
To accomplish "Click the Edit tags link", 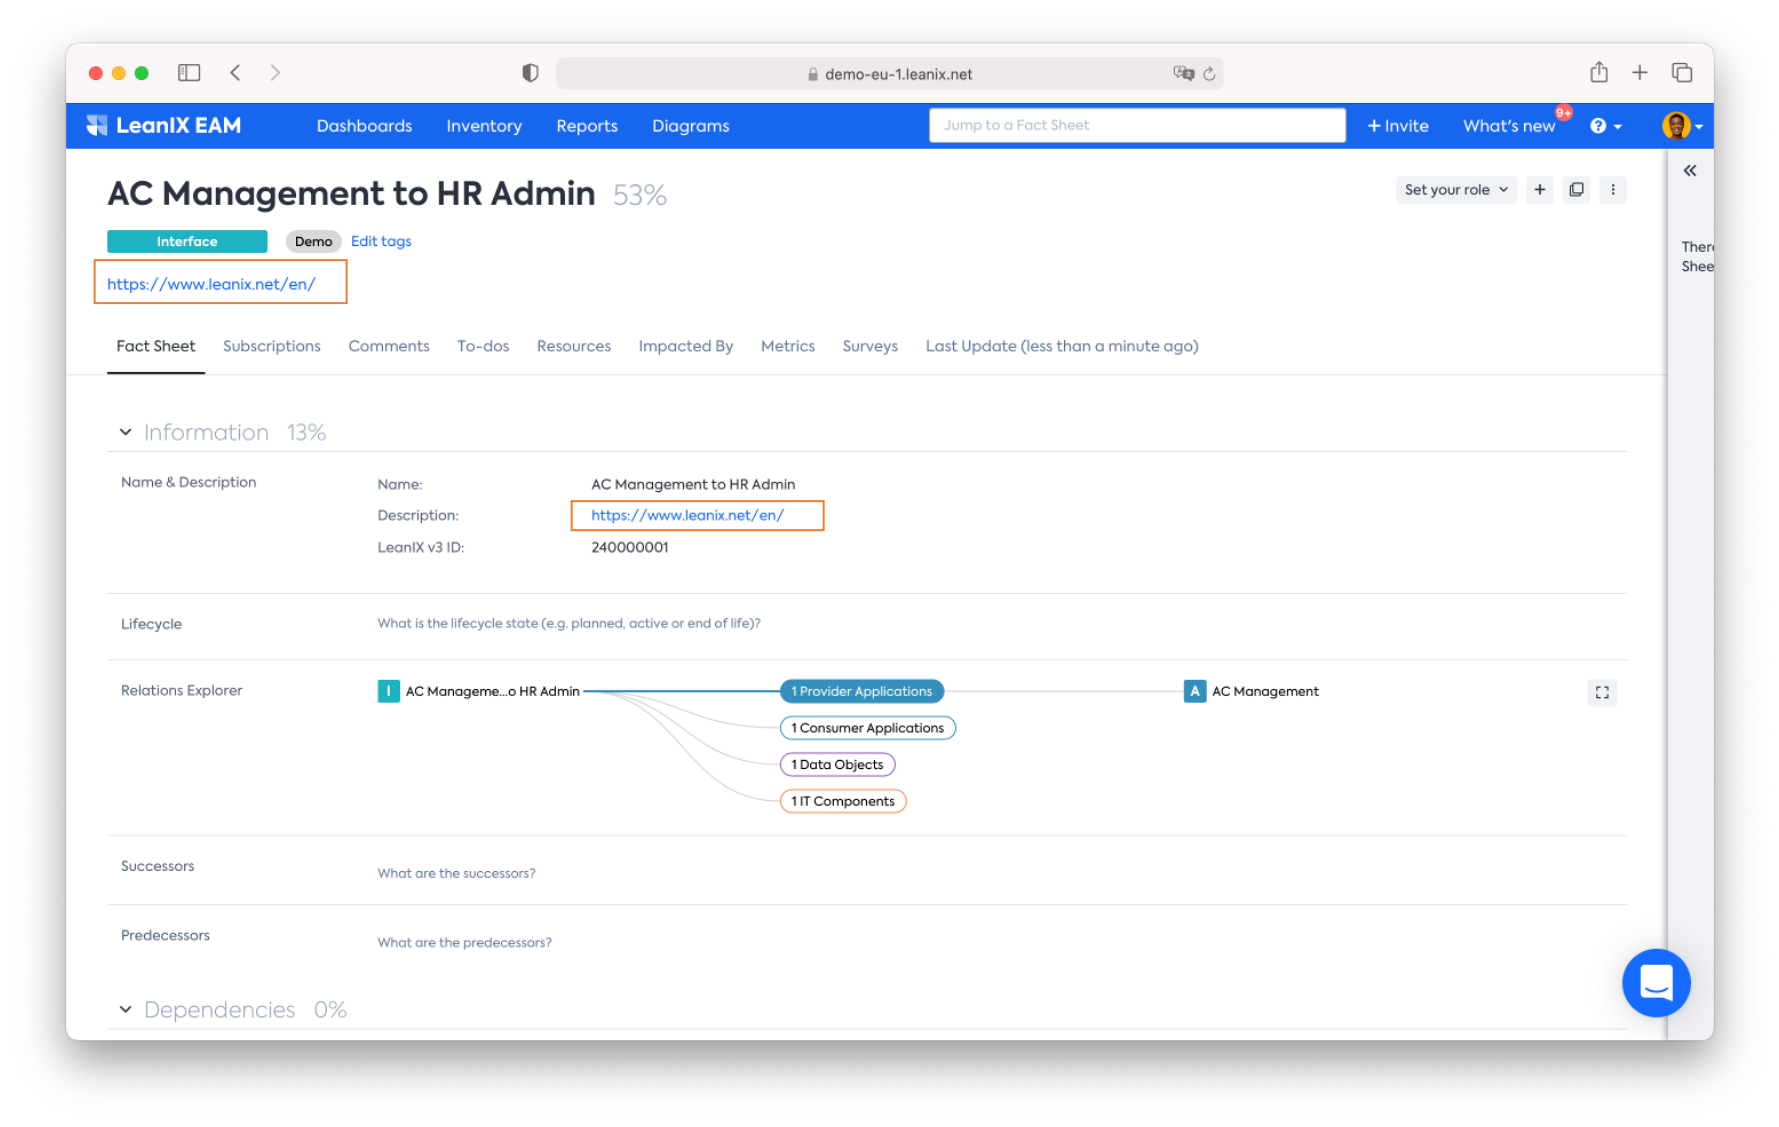I will (x=381, y=241).
